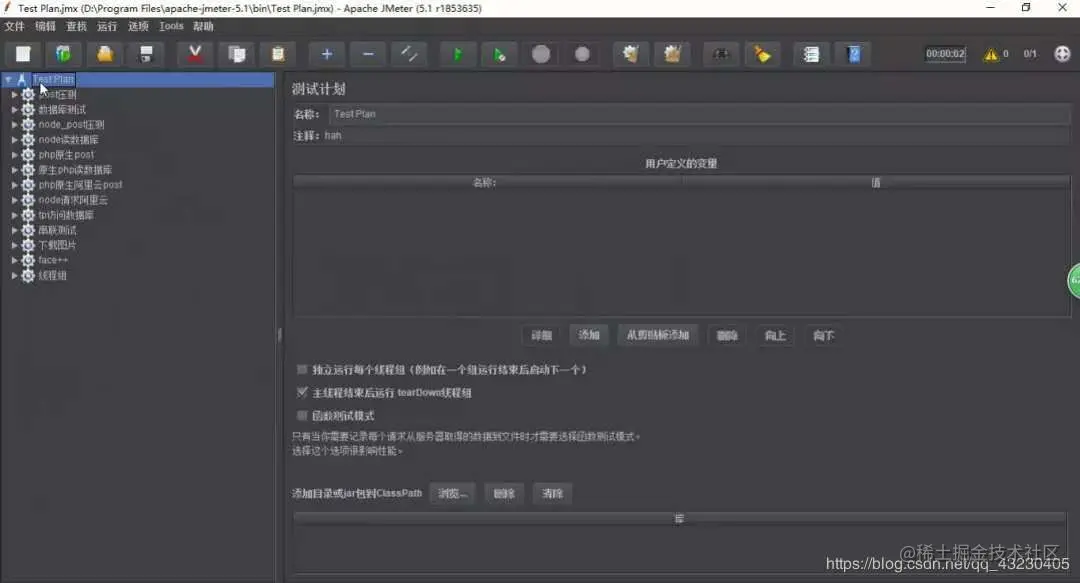The height and width of the screenshot is (583, 1080).
Task: Click the Paste clipboard icon
Action: [278, 54]
